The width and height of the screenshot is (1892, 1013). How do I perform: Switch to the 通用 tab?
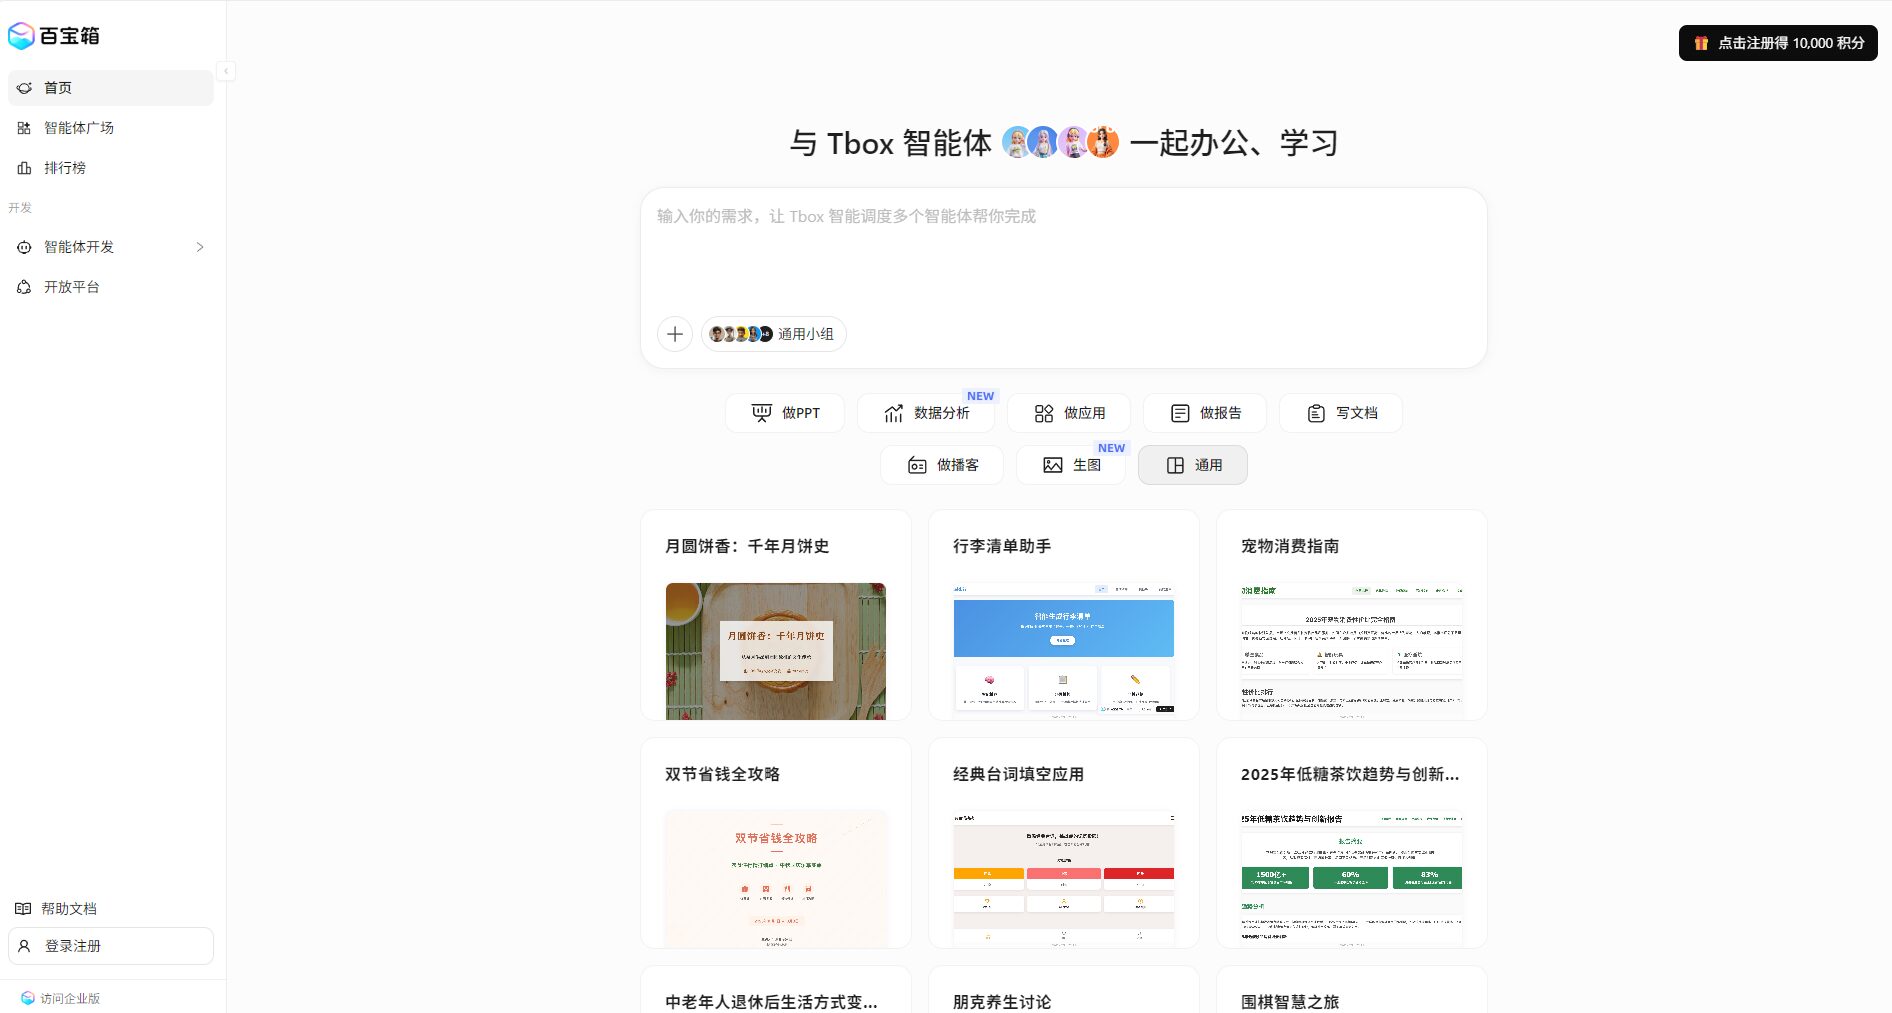tap(1193, 464)
